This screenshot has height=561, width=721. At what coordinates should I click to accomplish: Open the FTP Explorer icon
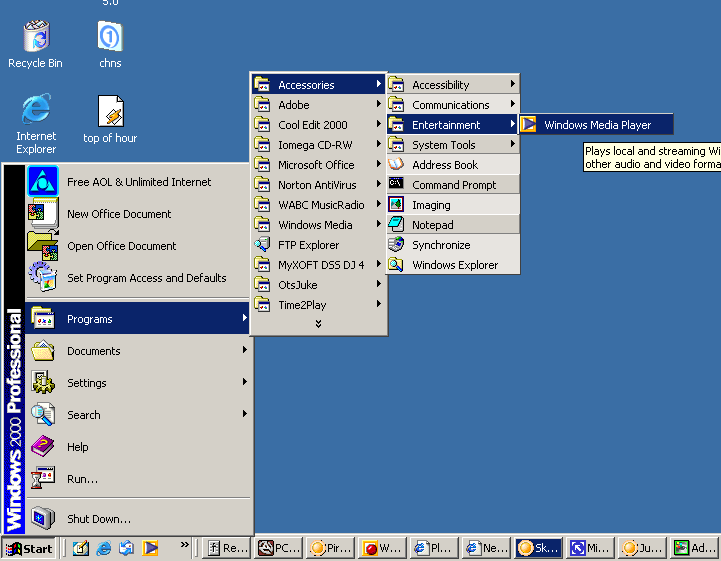pyautogui.click(x=262, y=245)
